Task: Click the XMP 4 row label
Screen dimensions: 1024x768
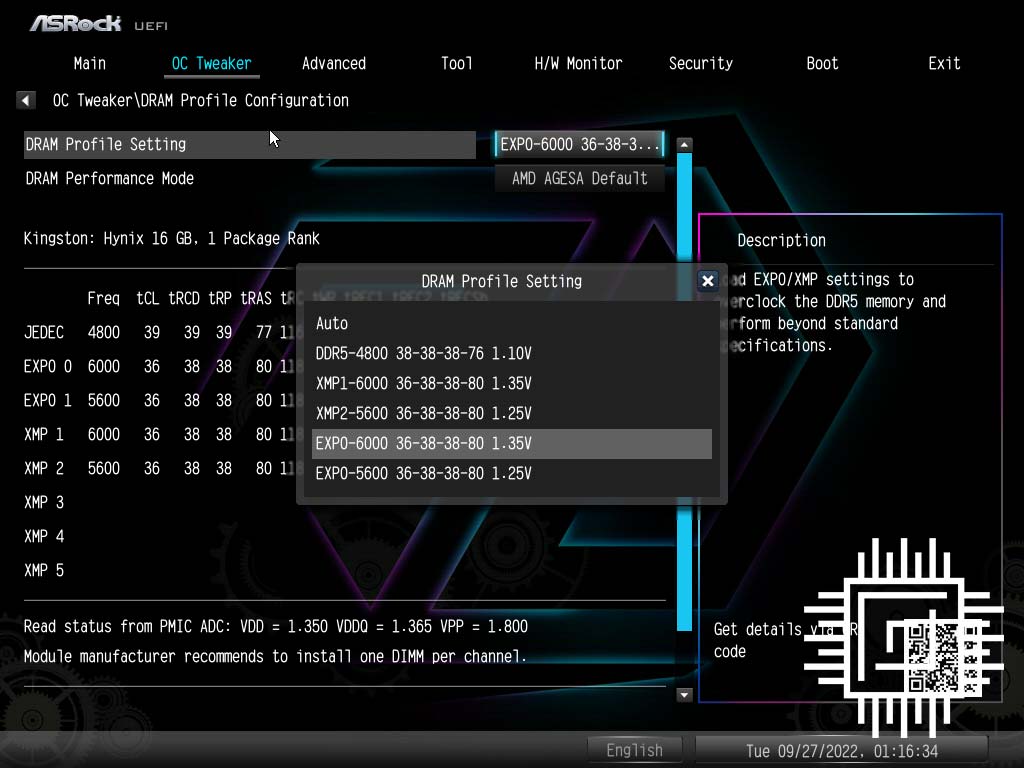Action: (x=44, y=536)
